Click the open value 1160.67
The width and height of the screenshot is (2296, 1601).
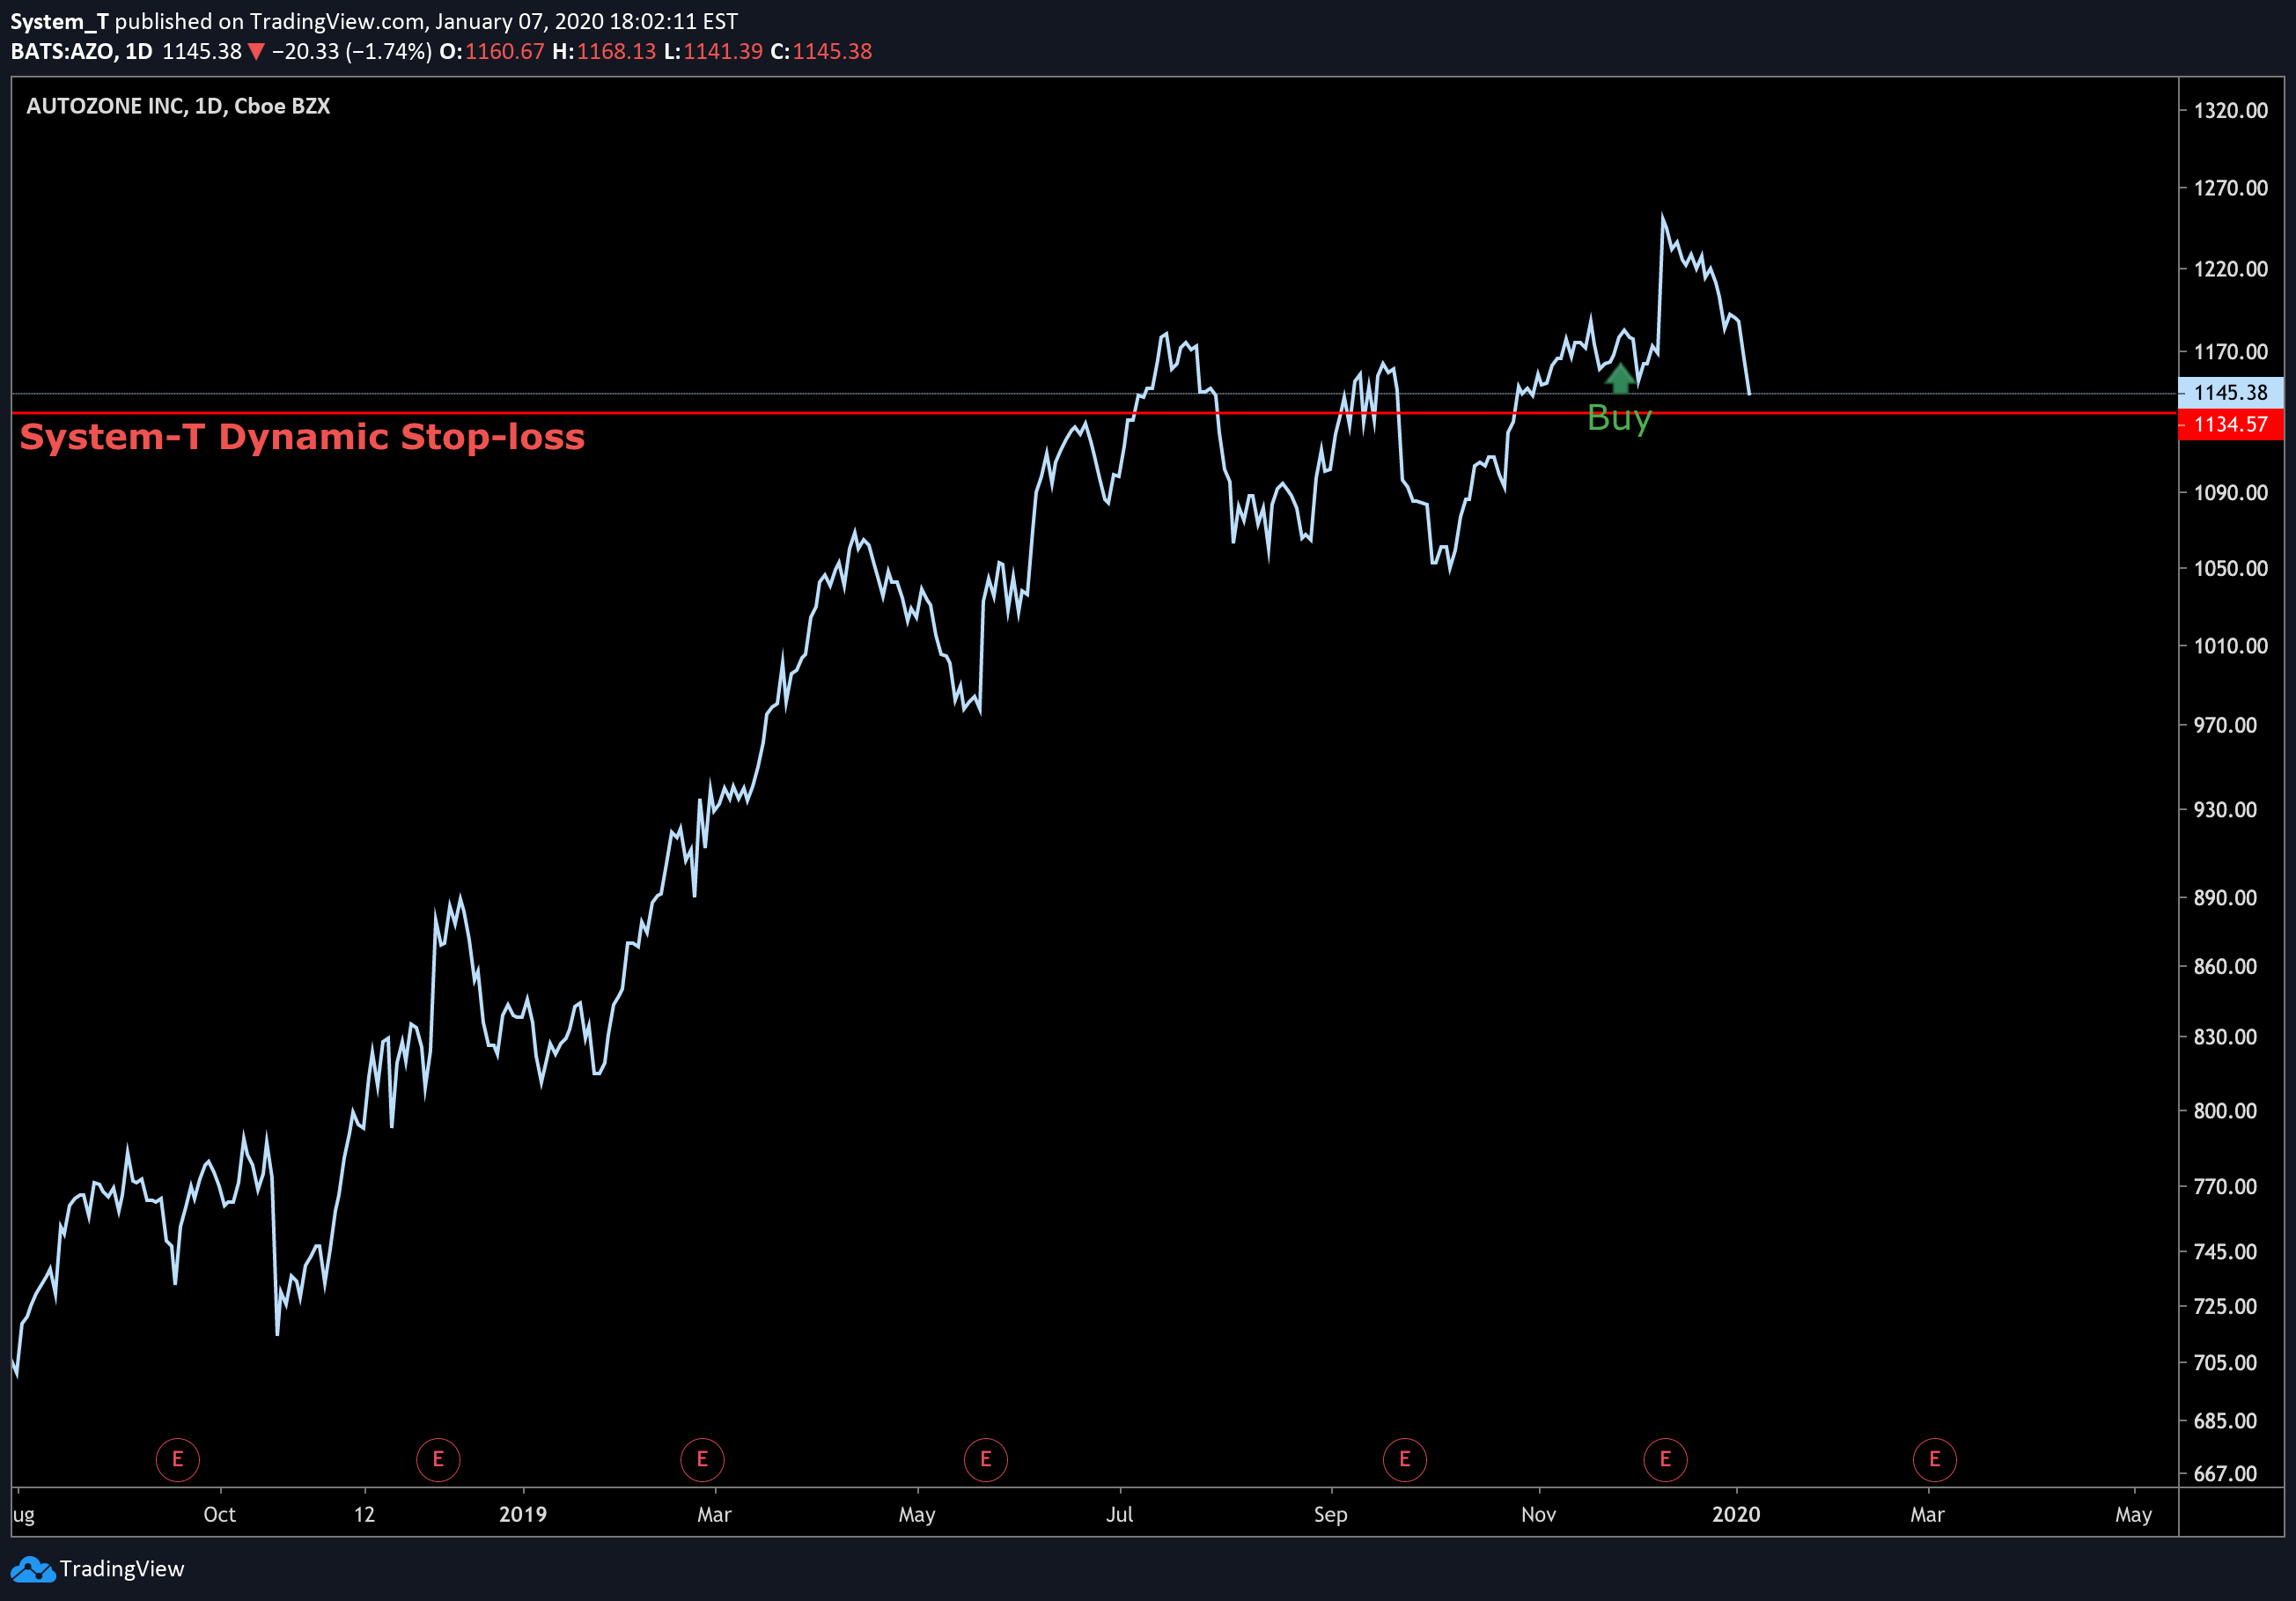504,51
